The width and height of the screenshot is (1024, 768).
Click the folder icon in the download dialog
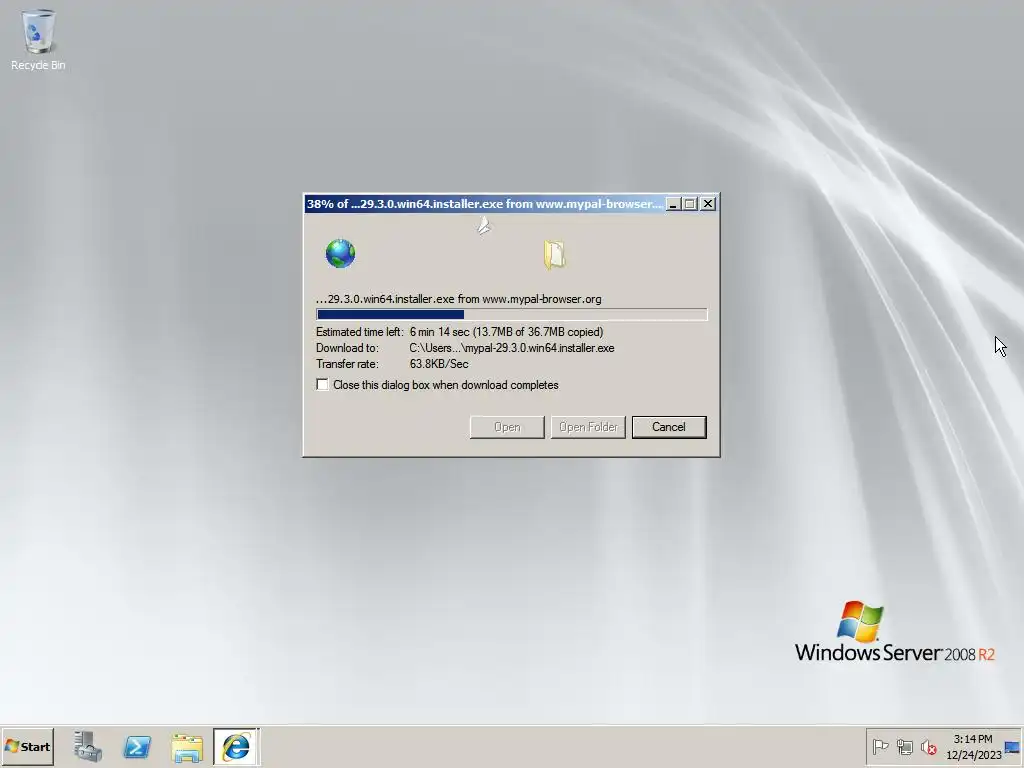554,255
